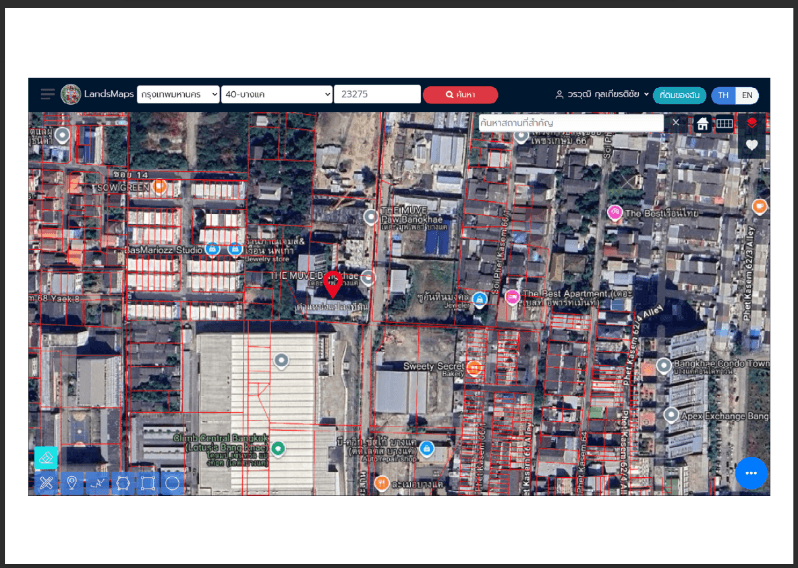Click the red location pin marker
Screen dimensions: 798x568
click(x=333, y=285)
